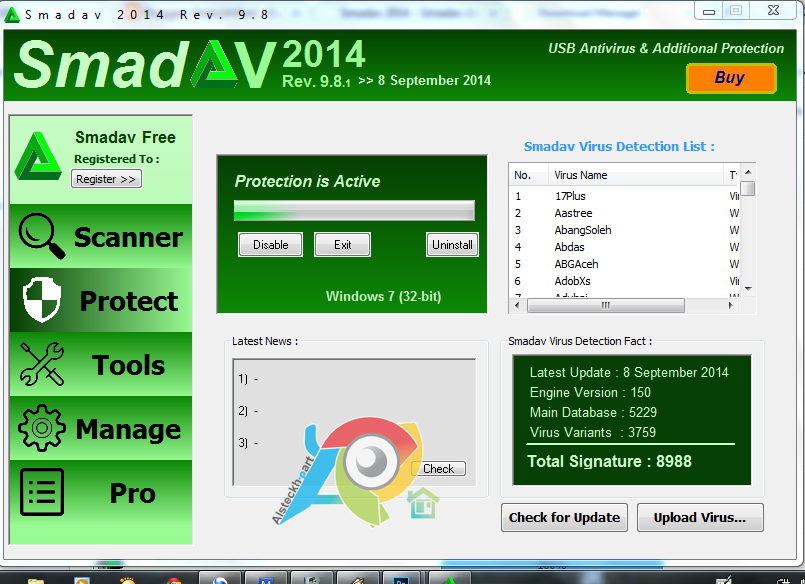Click the Register >> button
Screen dimensions: 805x584
click(x=106, y=179)
